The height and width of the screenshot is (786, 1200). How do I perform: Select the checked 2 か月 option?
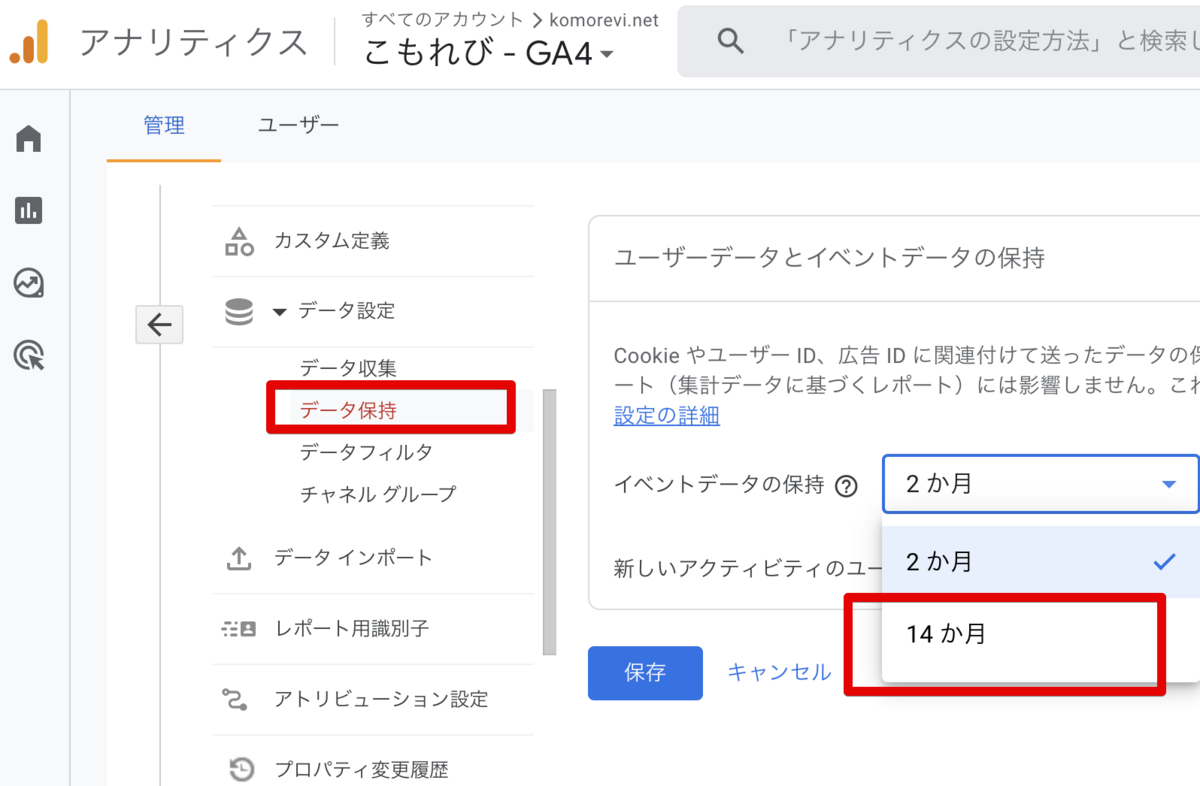[x=1041, y=562]
